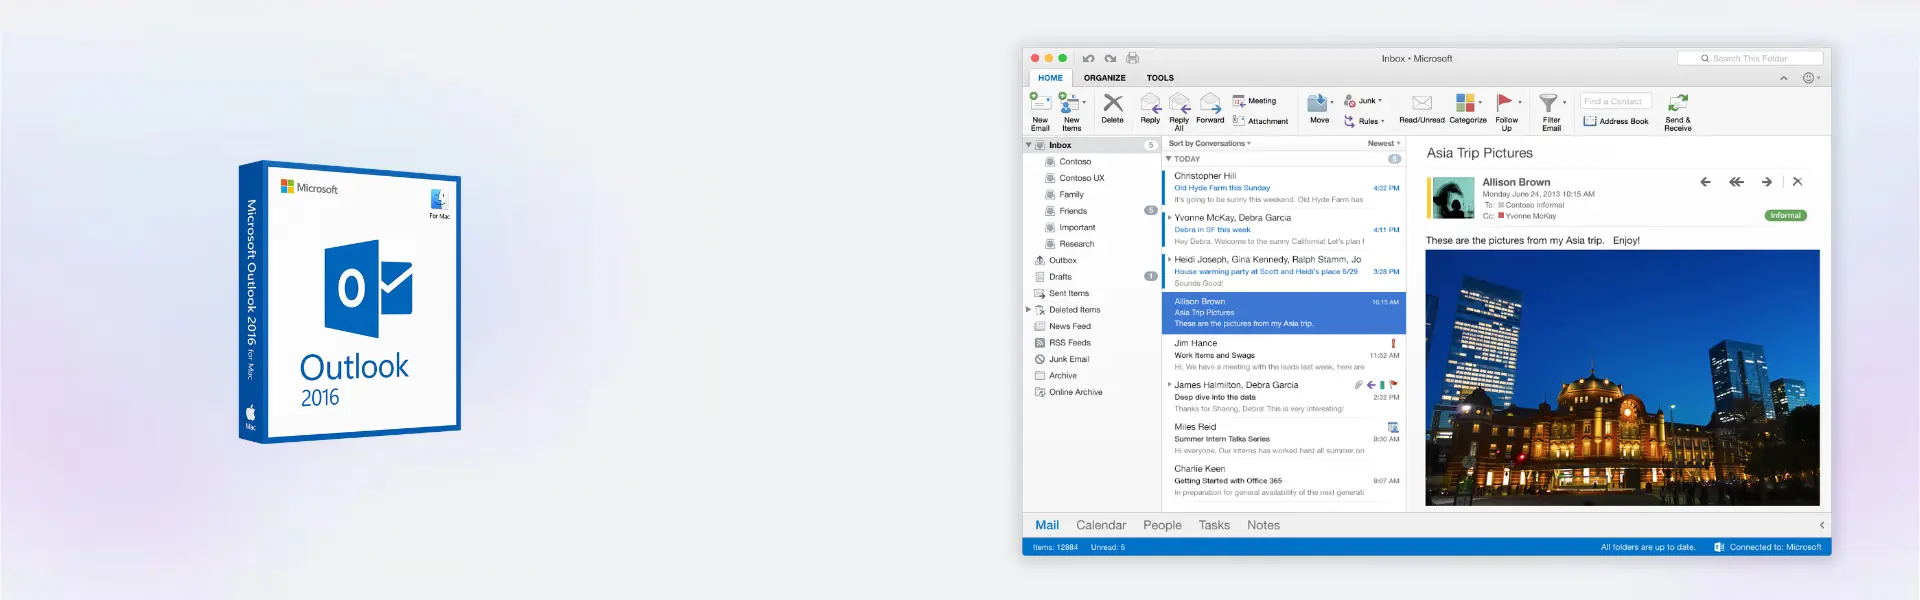The image size is (1920, 600).
Task: Run Send & Receive
Action: (1678, 111)
